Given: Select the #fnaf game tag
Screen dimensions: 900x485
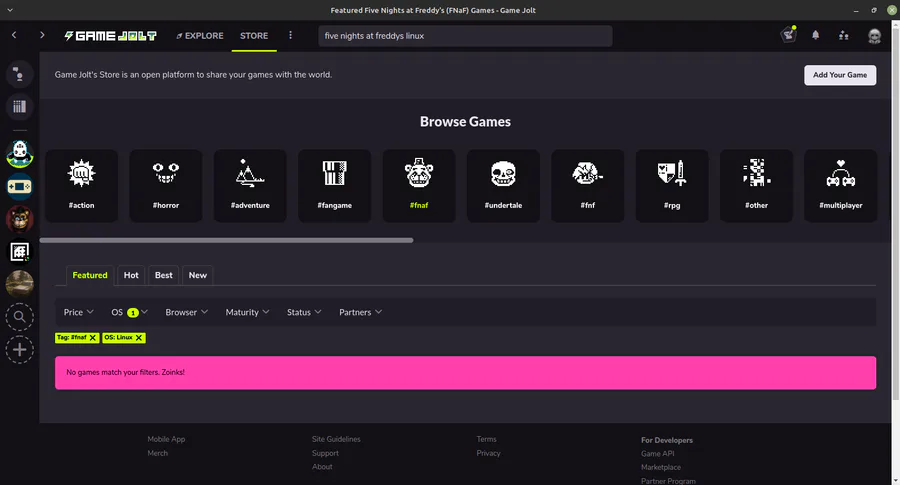Looking at the screenshot, I should coord(419,186).
